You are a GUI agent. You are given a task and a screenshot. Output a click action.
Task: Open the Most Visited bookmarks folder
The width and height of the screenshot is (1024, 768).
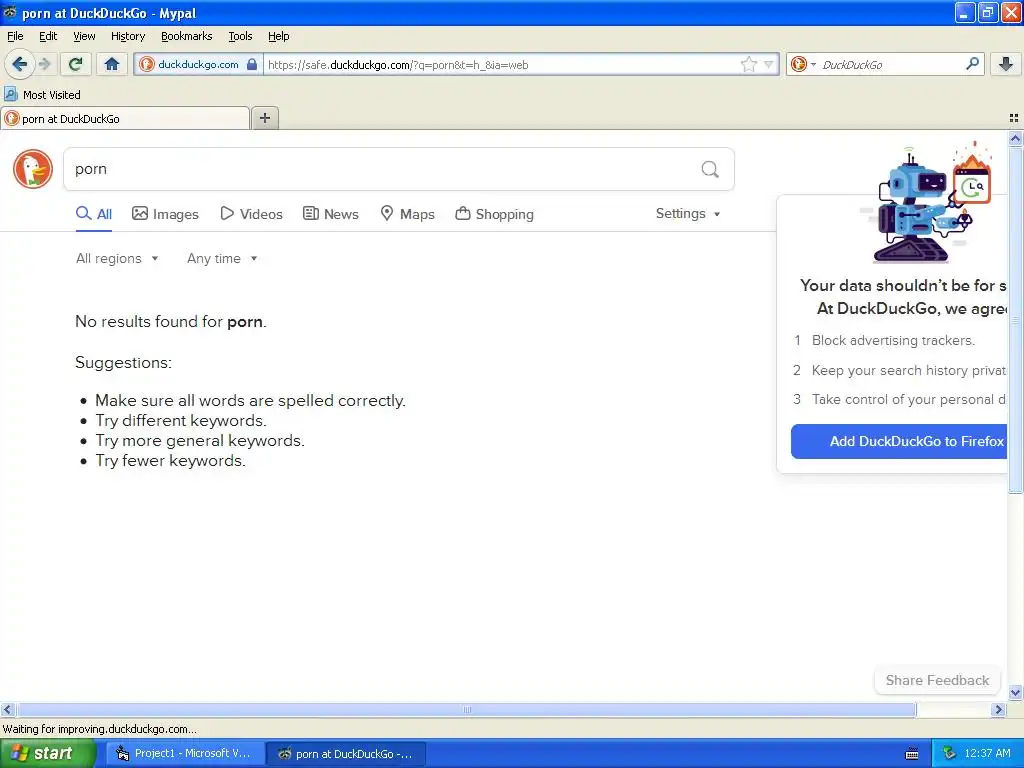42,95
